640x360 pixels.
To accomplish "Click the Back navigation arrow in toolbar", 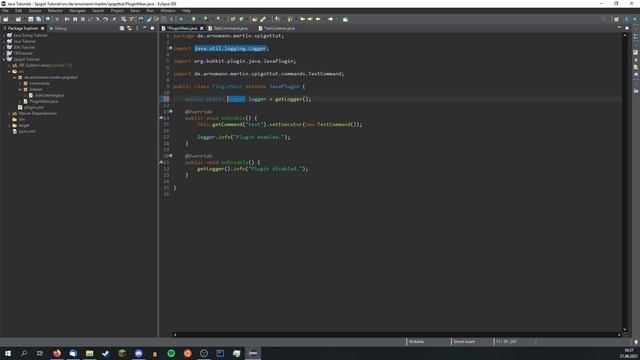I will click(x=318, y=19).
